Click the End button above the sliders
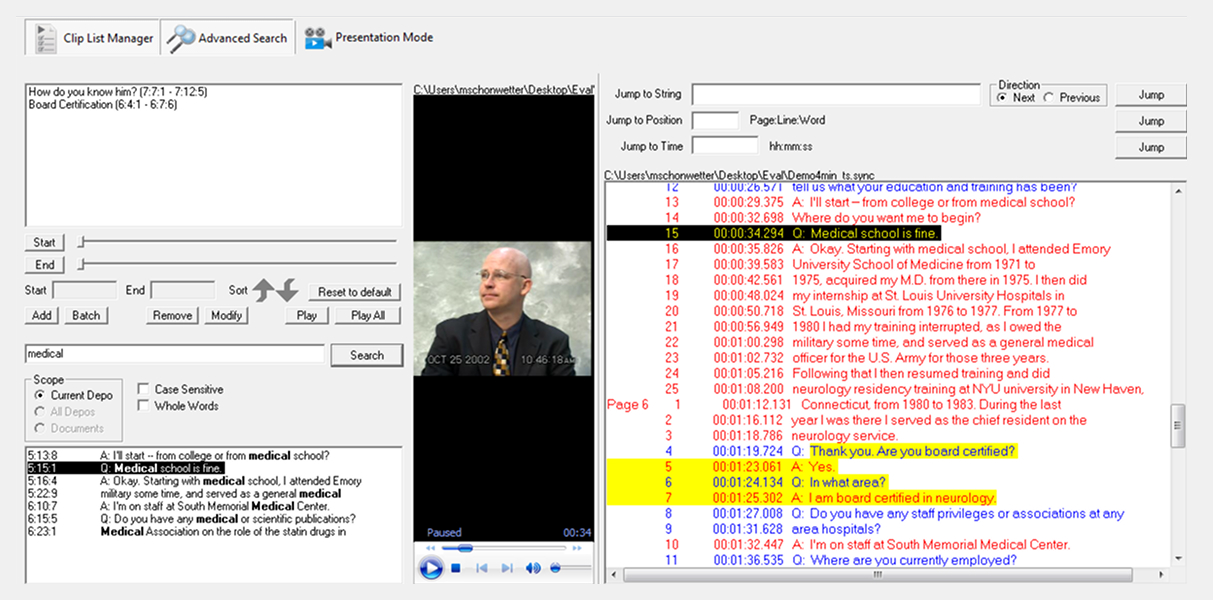 click(x=44, y=265)
